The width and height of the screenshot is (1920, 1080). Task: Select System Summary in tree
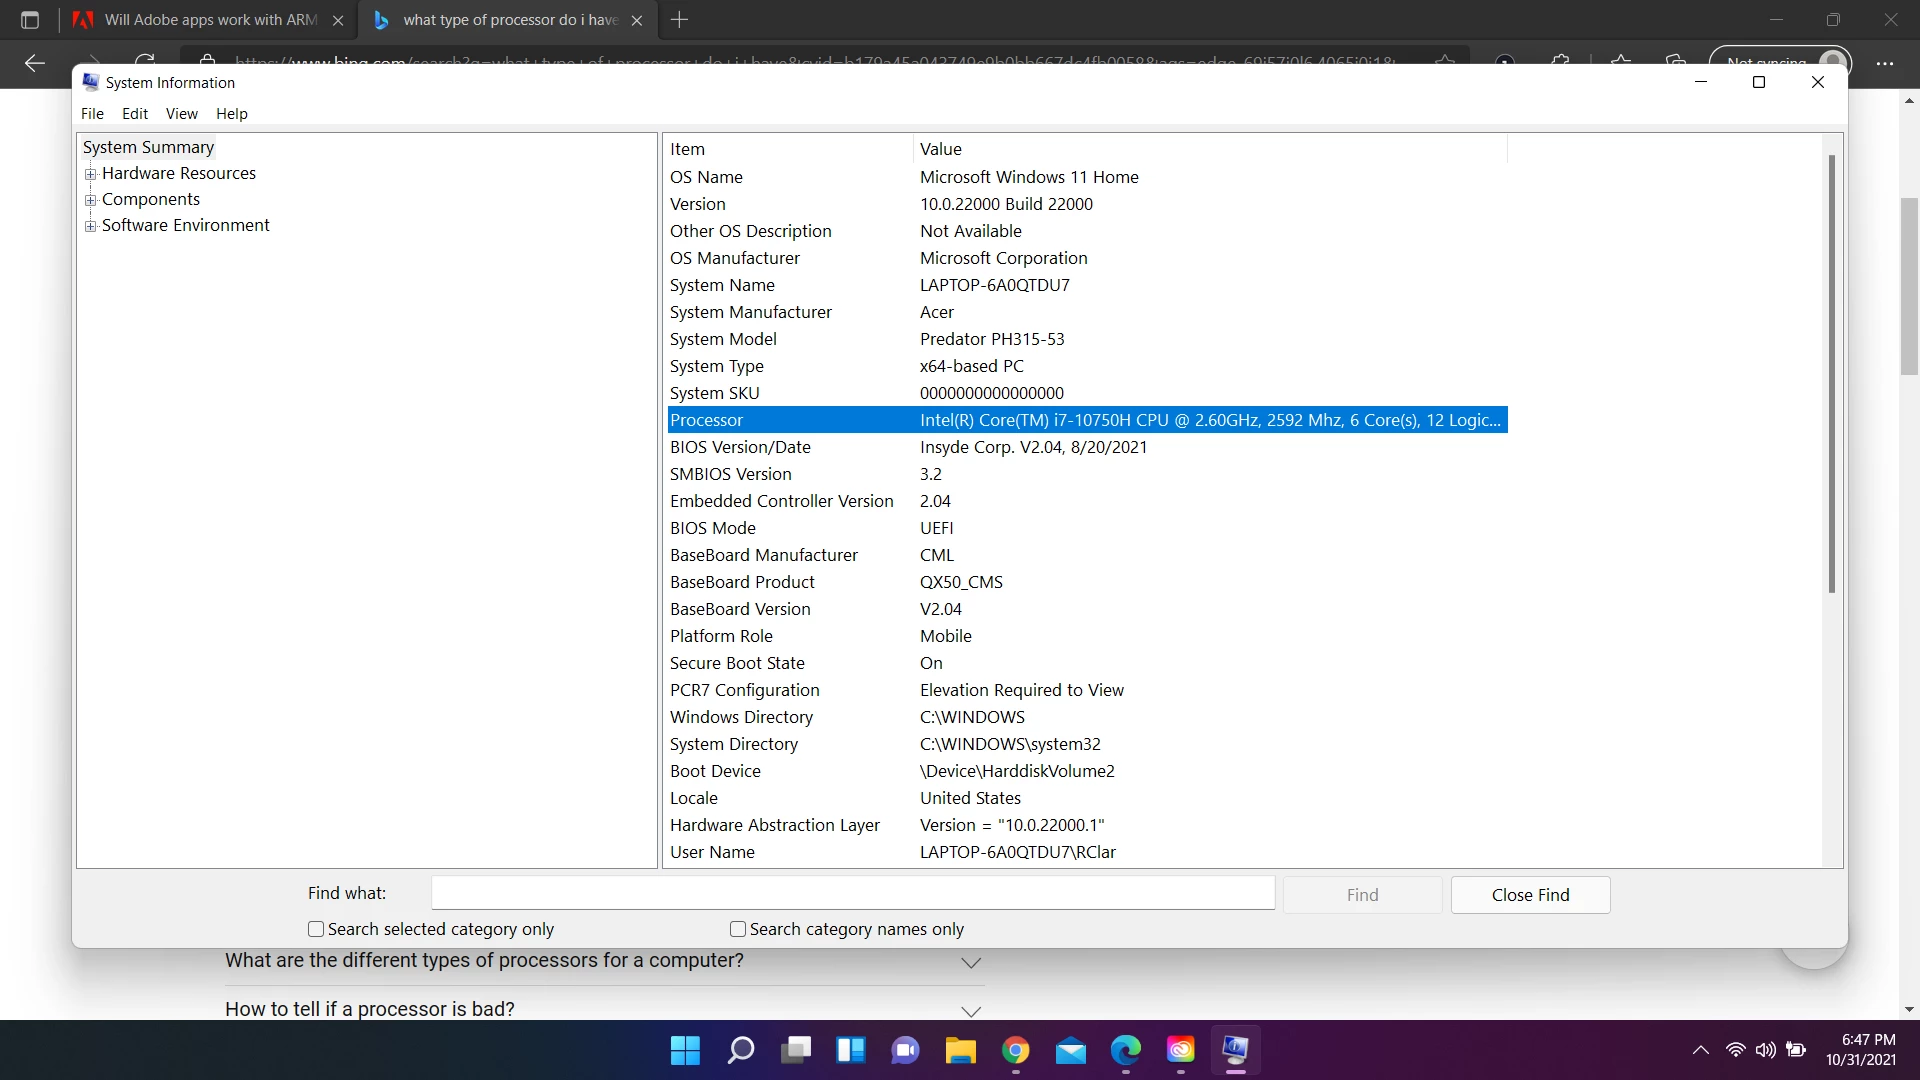pos(148,147)
